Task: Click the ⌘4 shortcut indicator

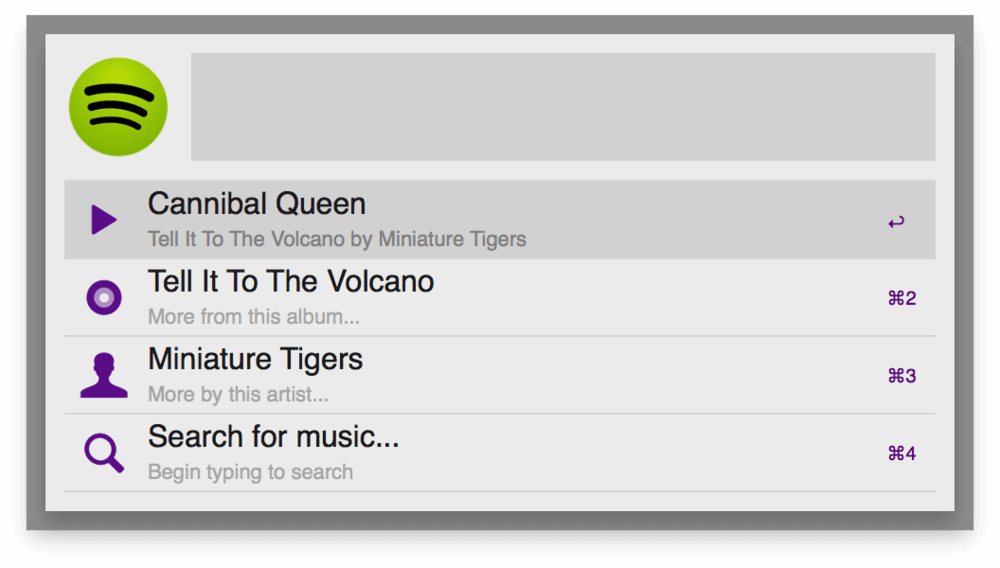Action: 902,454
